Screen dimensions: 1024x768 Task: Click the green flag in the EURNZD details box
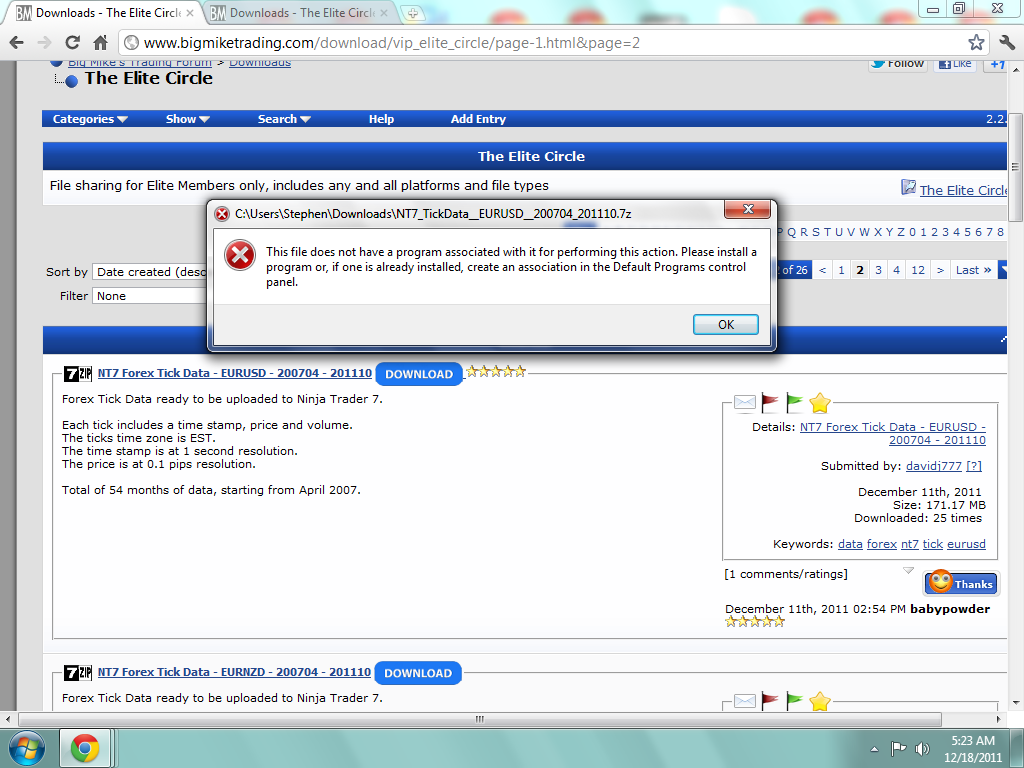tap(794, 701)
